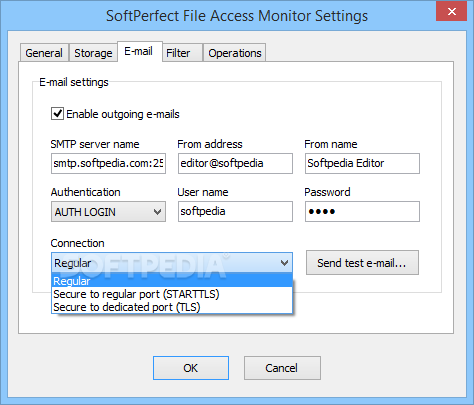Switch to the General tab
This screenshot has height=405, width=474.
tap(44, 53)
